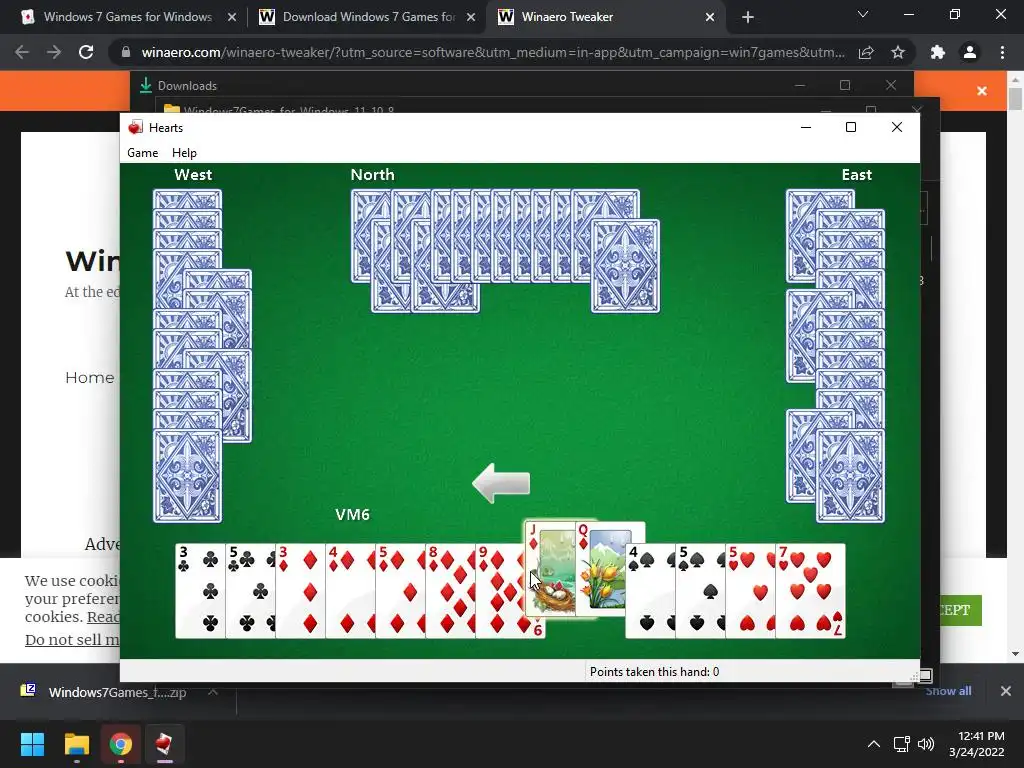The image size is (1024, 768).
Task: Open Chrome tab search dropdown
Action: [863, 14]
